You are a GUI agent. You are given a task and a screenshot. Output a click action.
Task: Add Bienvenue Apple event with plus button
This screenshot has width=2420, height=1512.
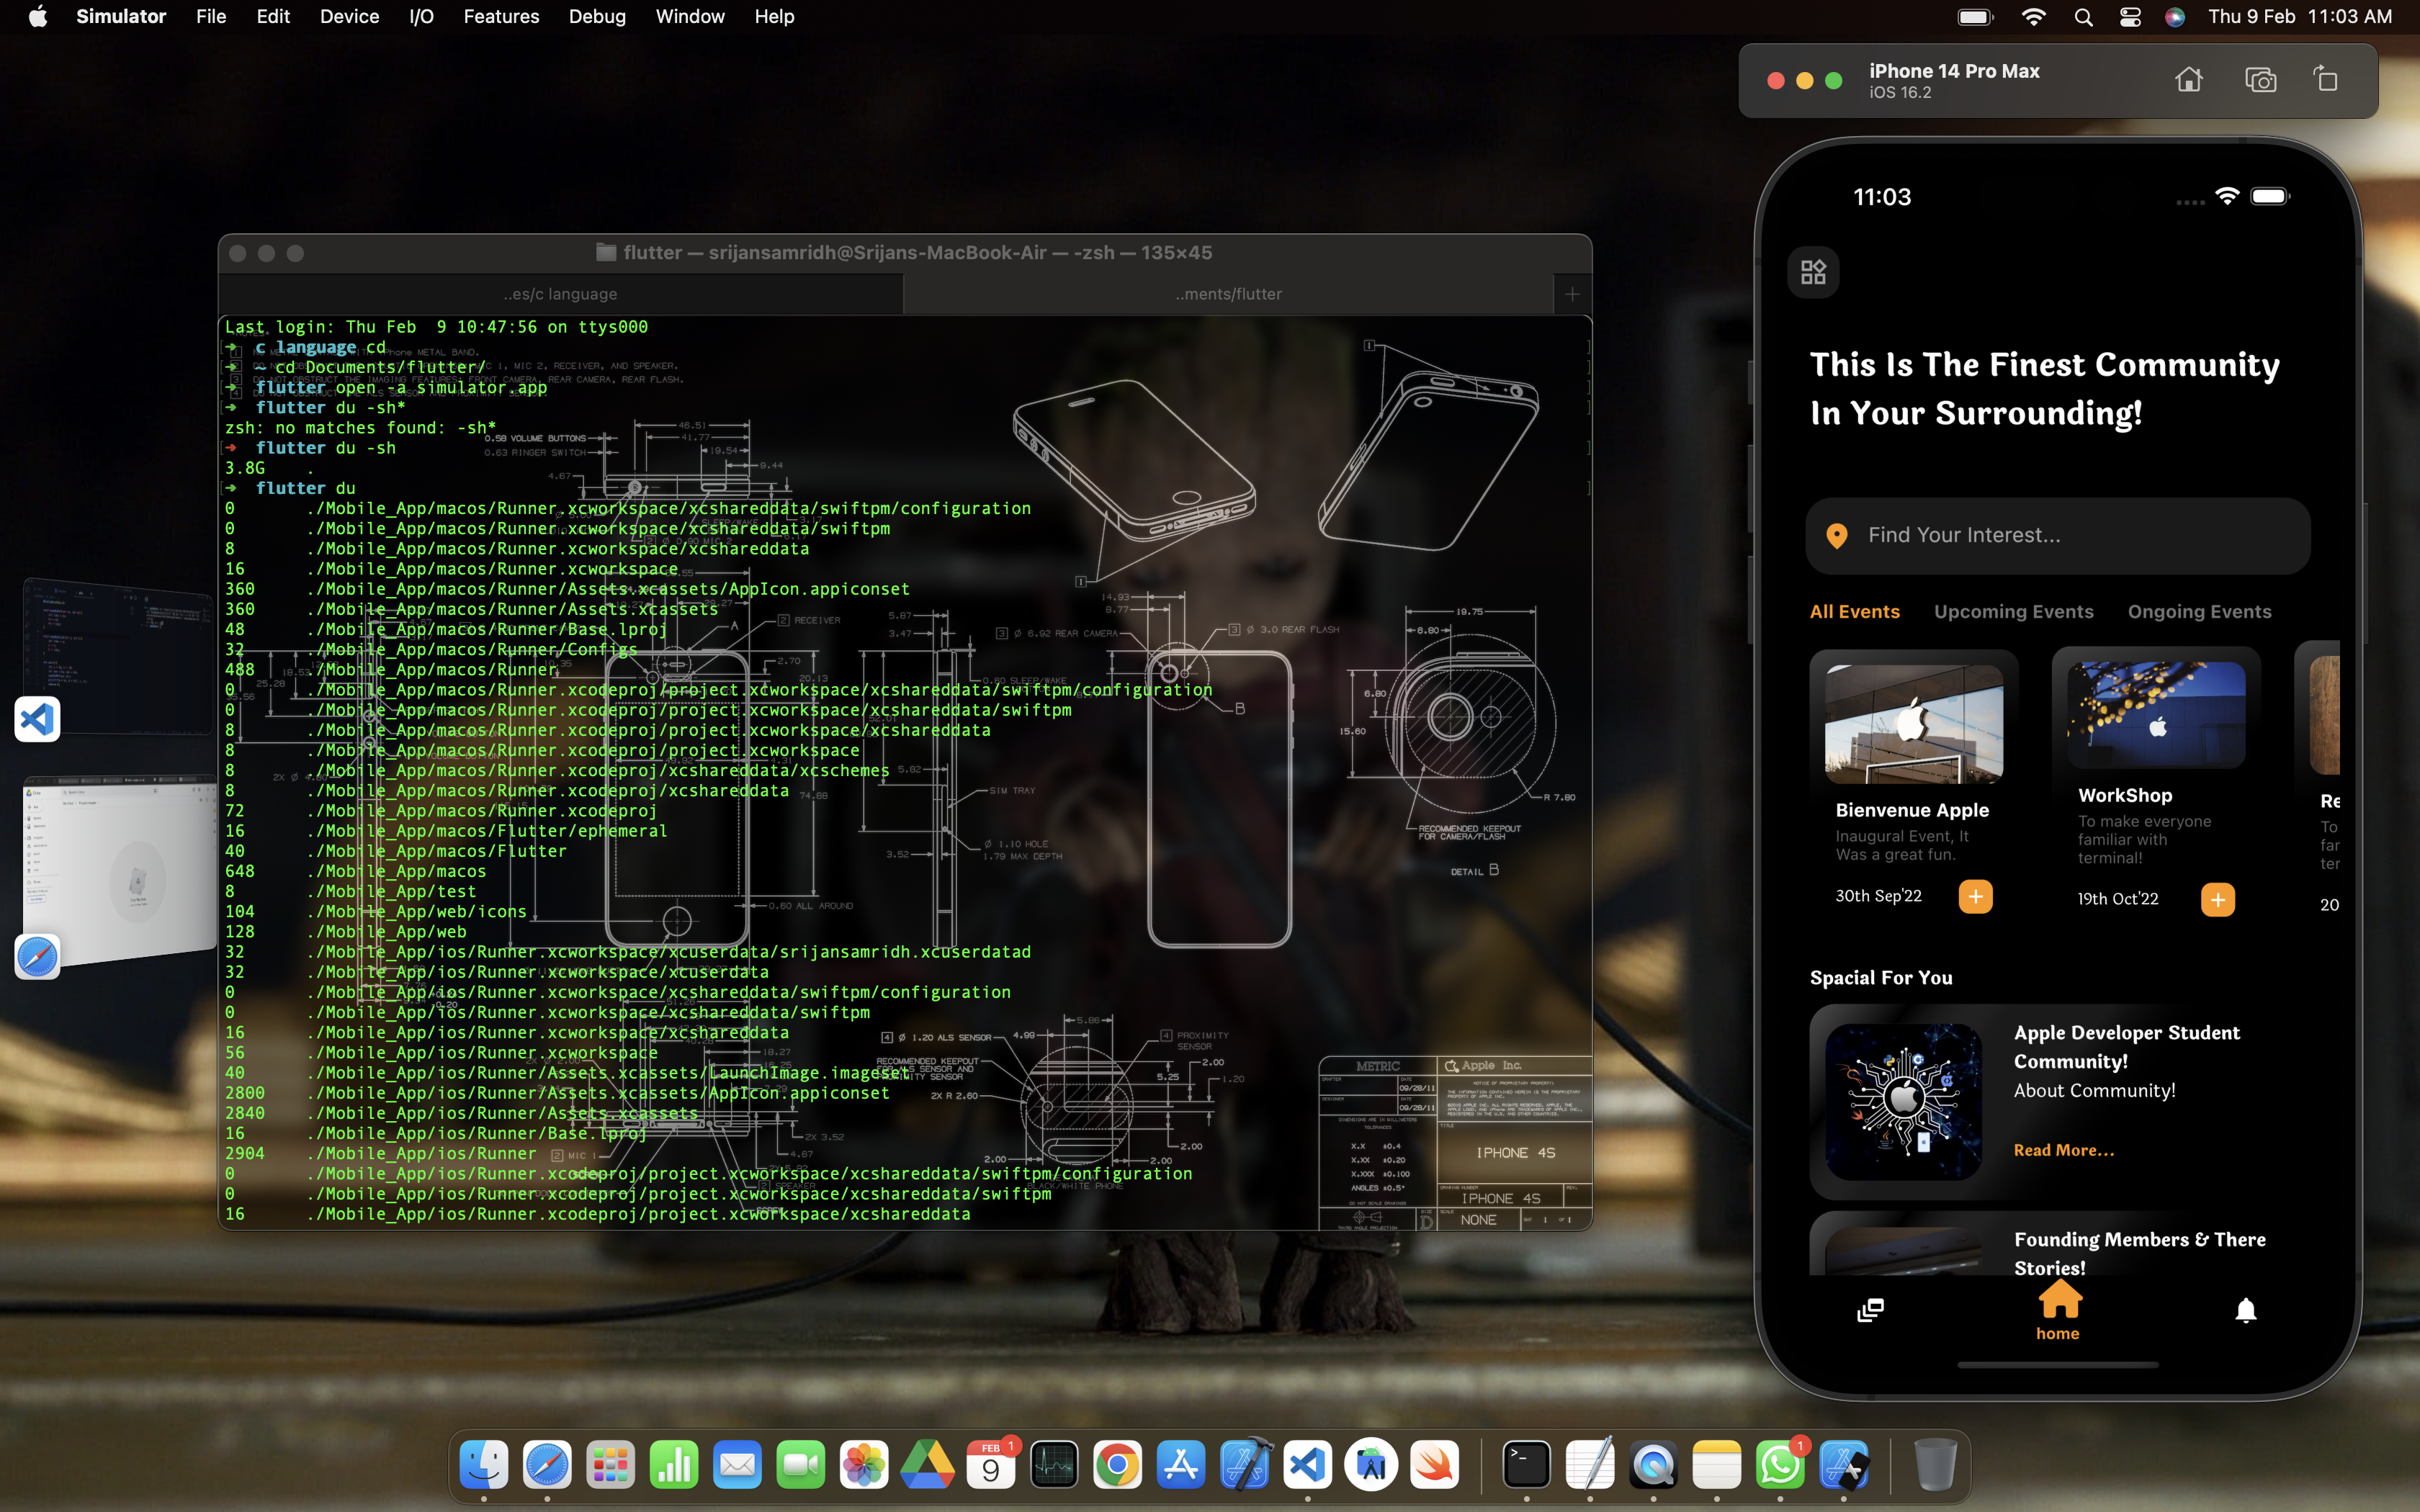coord(1975,896)
